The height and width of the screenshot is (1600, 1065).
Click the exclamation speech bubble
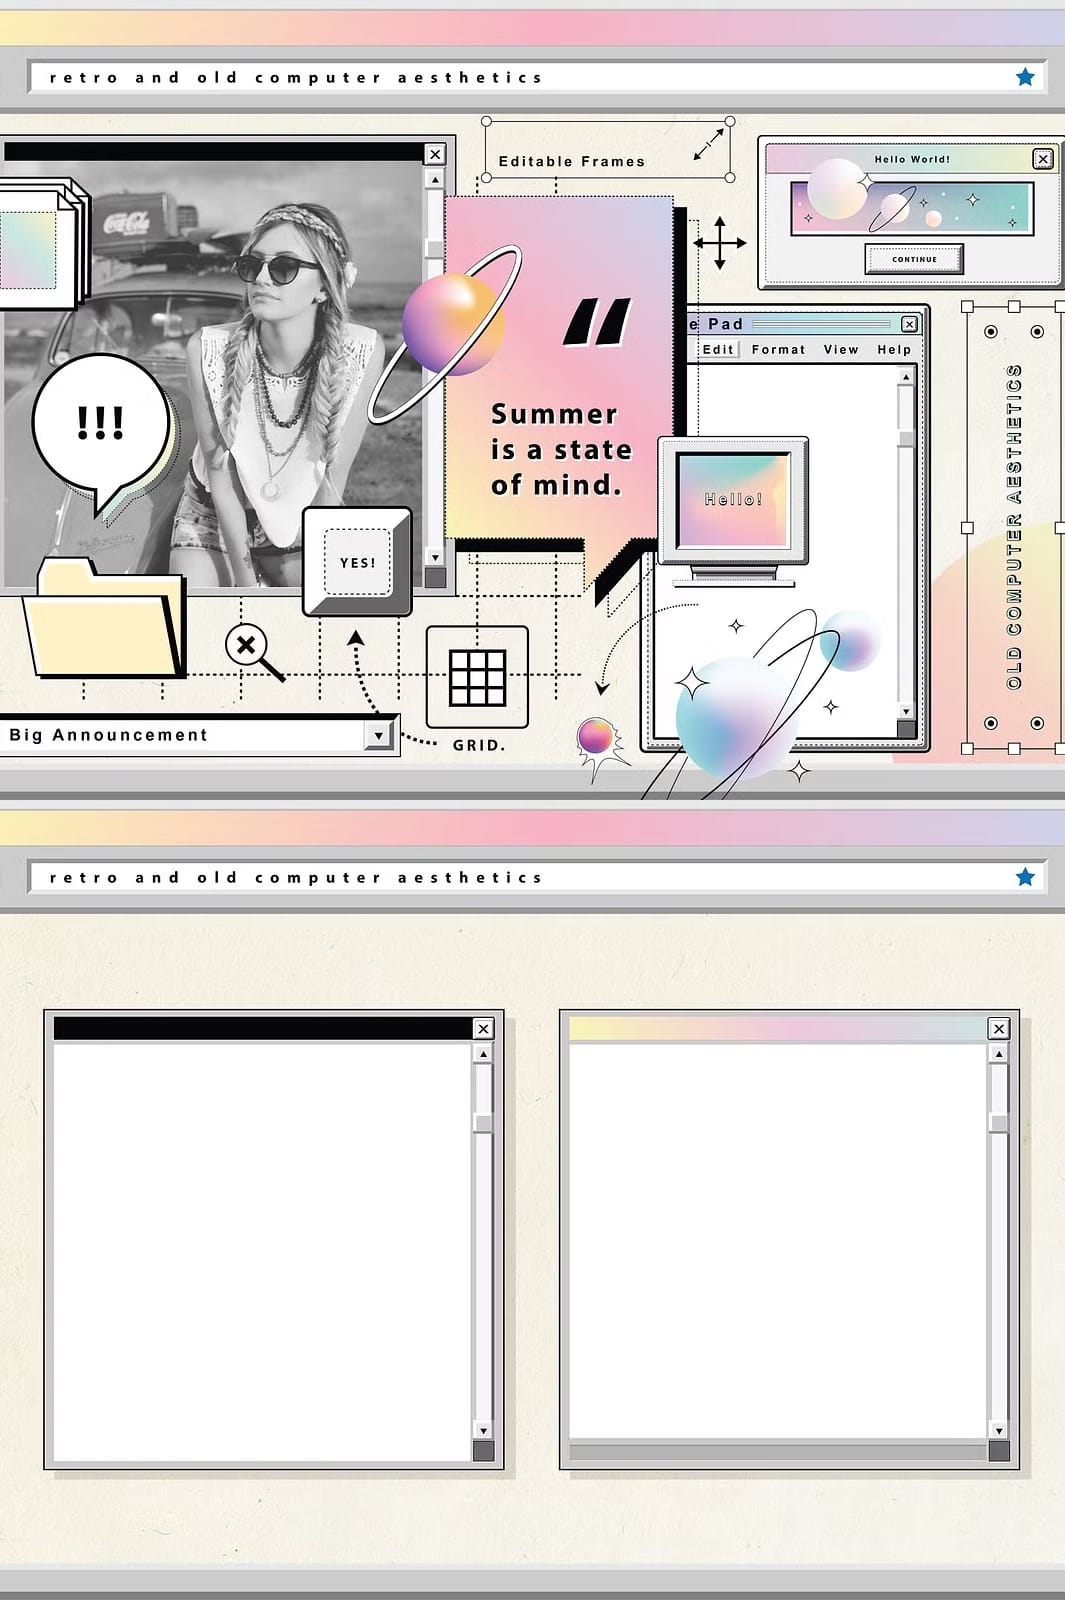[x=100, y=424]
